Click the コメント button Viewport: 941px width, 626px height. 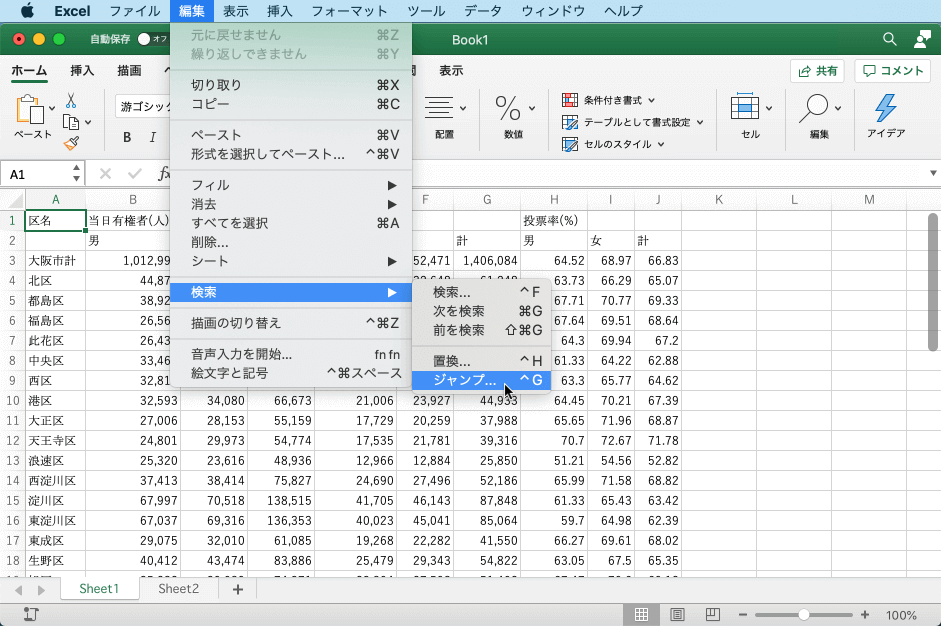point(893,71)
